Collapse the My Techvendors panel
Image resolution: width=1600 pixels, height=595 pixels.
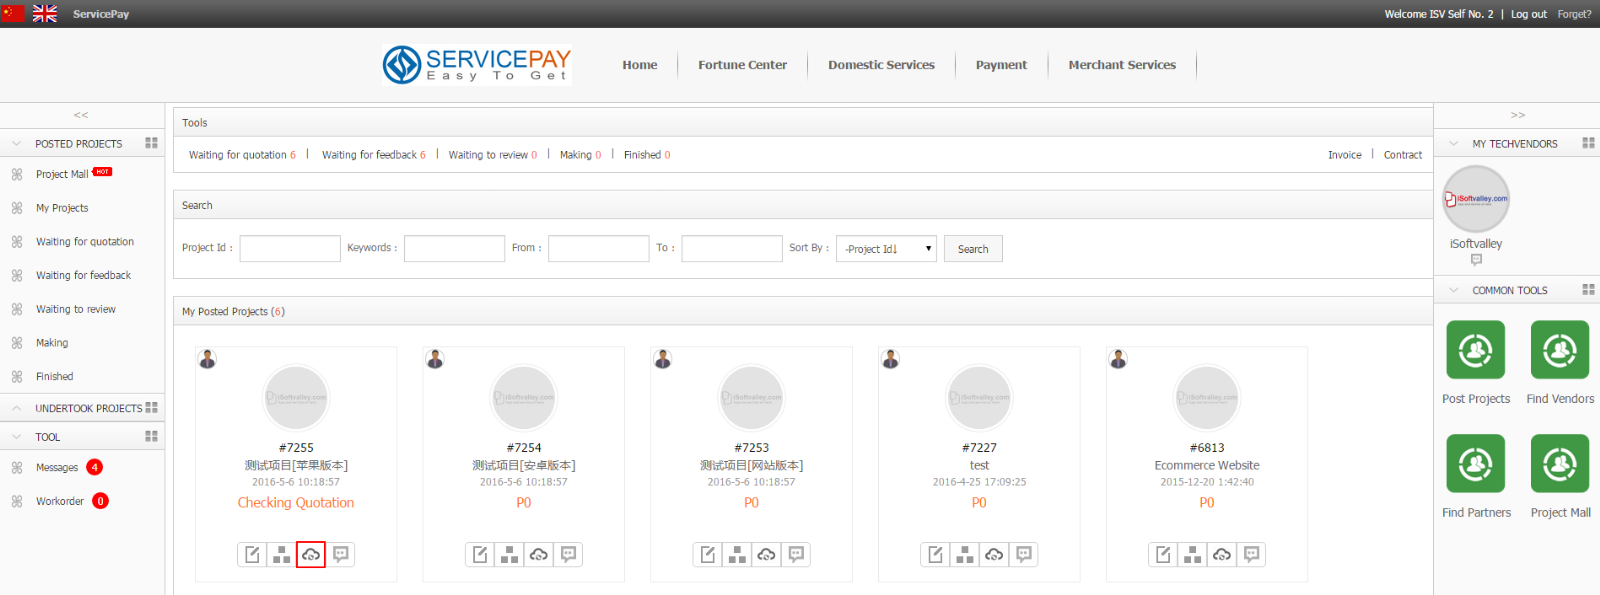[x=1454, y=143]
